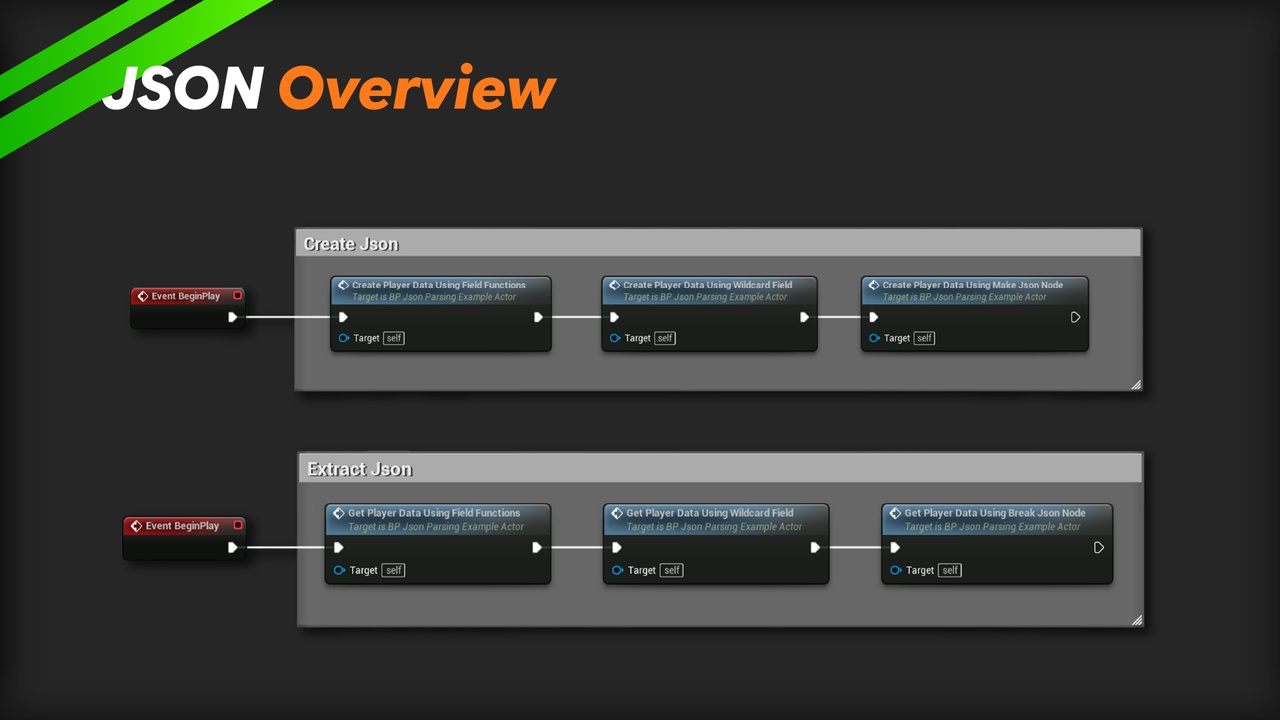Click the exec output pin of Get Player Data Using Field Functions
Image resolution: width=1280 pixels, height=720 pixels.
point(537,547)
